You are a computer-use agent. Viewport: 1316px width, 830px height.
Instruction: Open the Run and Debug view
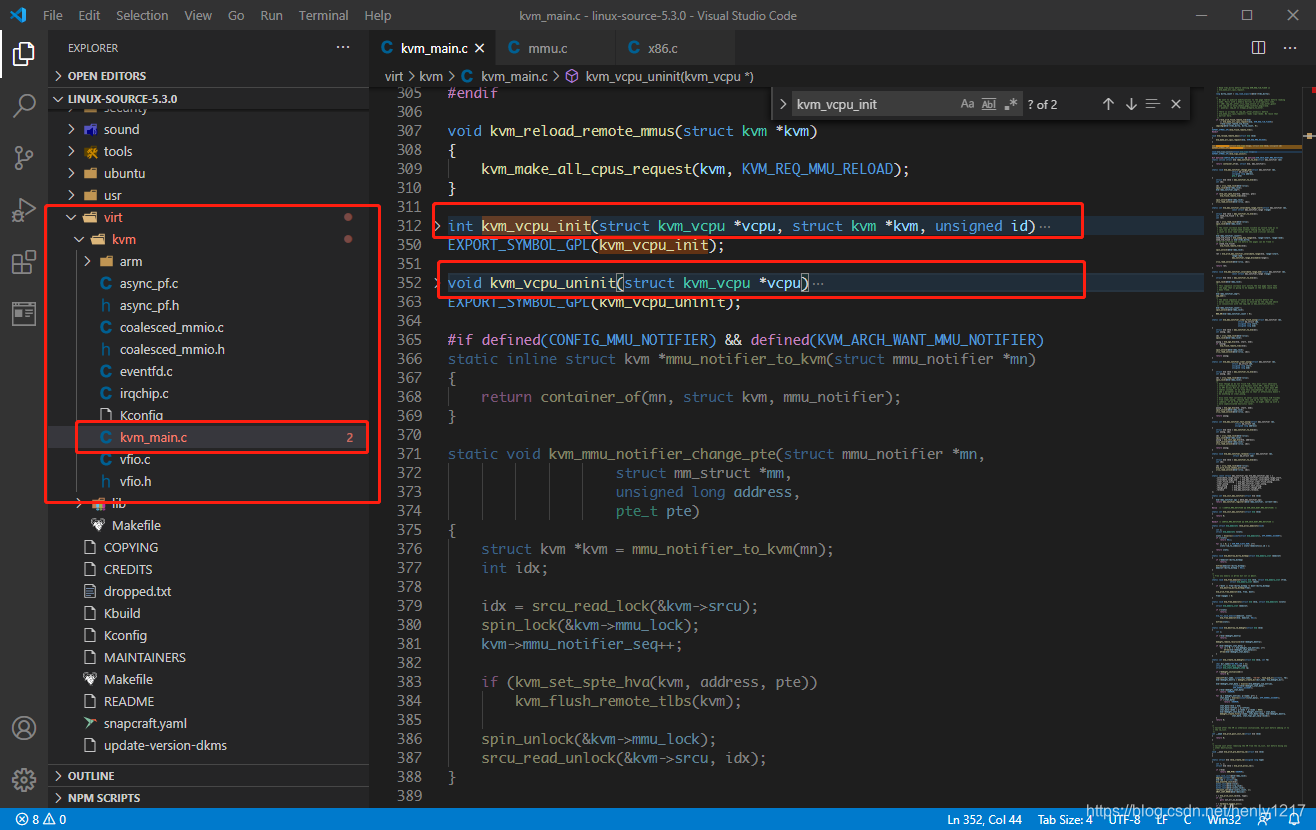pos(24,210)
